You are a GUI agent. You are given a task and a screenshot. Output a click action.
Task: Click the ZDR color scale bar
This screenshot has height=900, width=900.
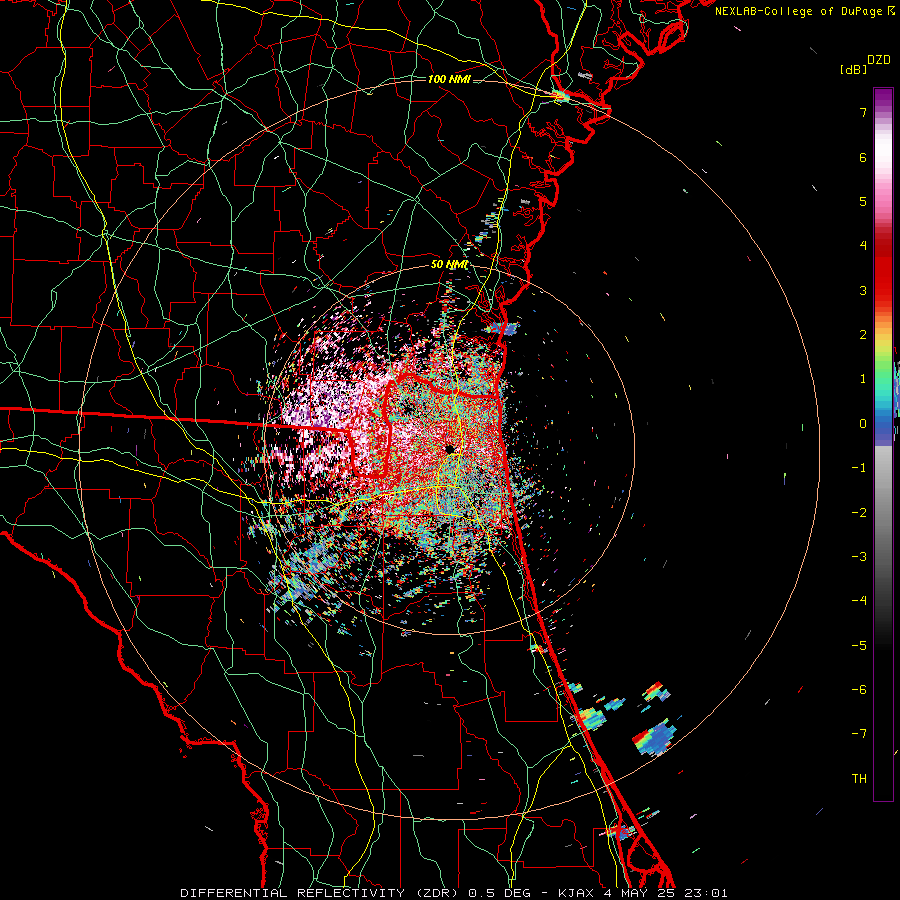pyautogui.click(x=883, y=444)
